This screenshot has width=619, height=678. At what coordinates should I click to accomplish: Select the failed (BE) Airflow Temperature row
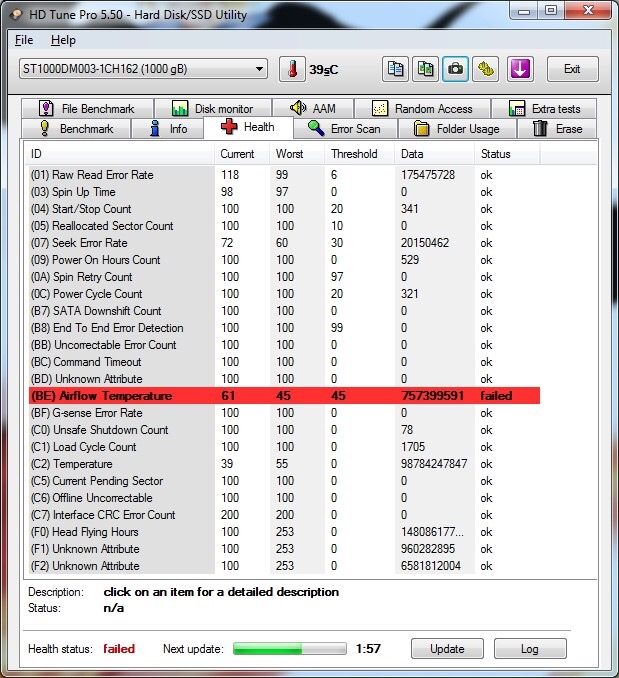click(284, 396)
